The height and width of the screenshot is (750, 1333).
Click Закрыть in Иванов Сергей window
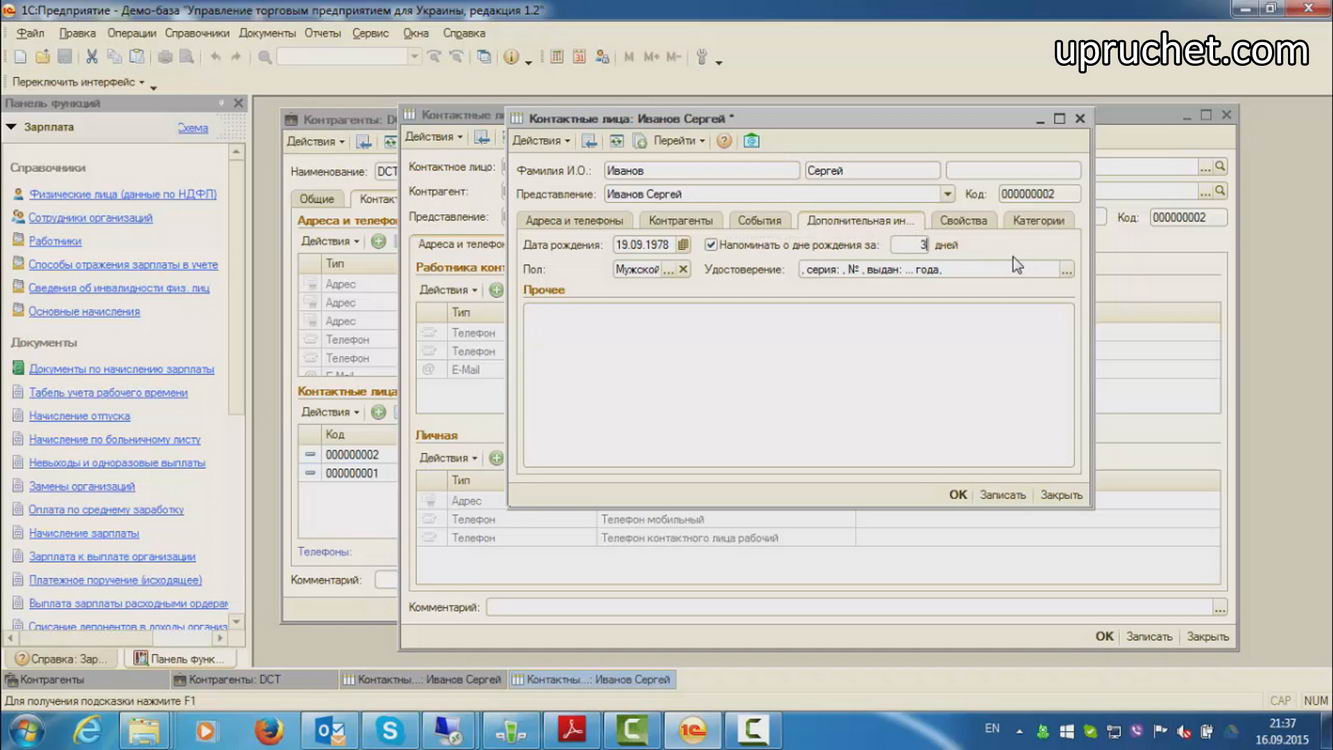tap(1062, 495)
